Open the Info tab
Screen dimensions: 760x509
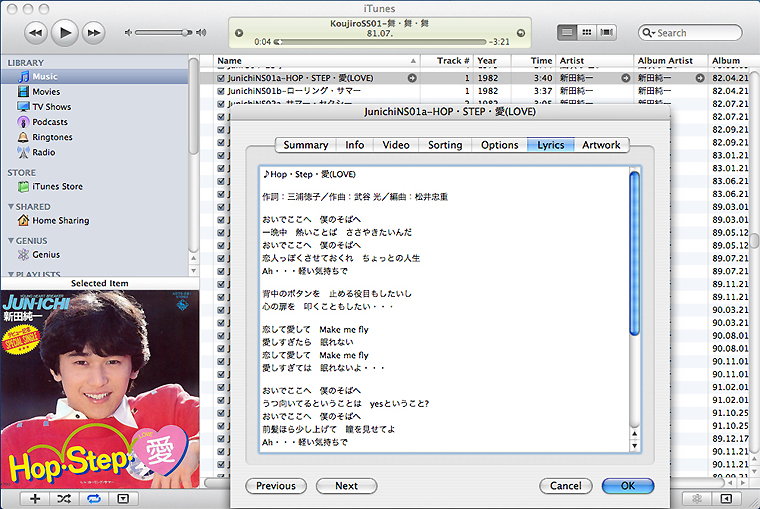click(x=354, y=145)
